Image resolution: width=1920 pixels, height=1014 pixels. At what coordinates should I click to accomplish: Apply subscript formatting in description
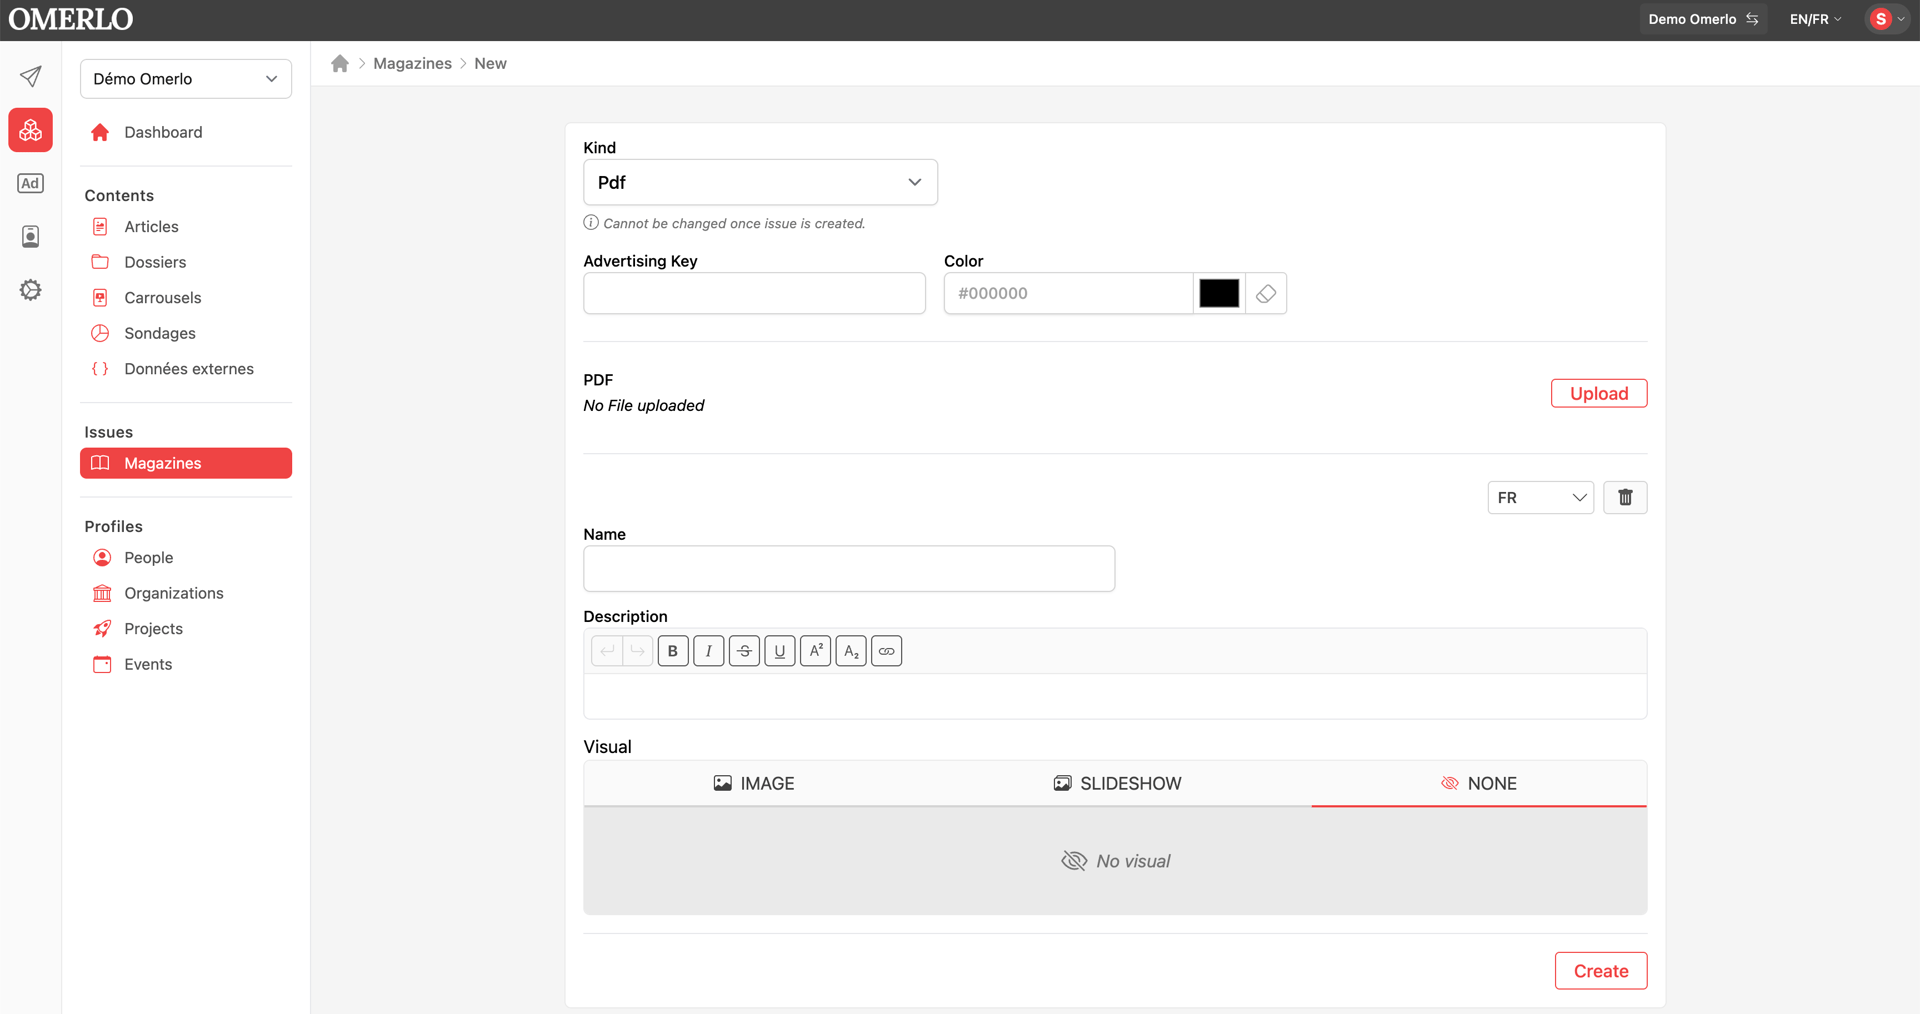pos(851,651)
